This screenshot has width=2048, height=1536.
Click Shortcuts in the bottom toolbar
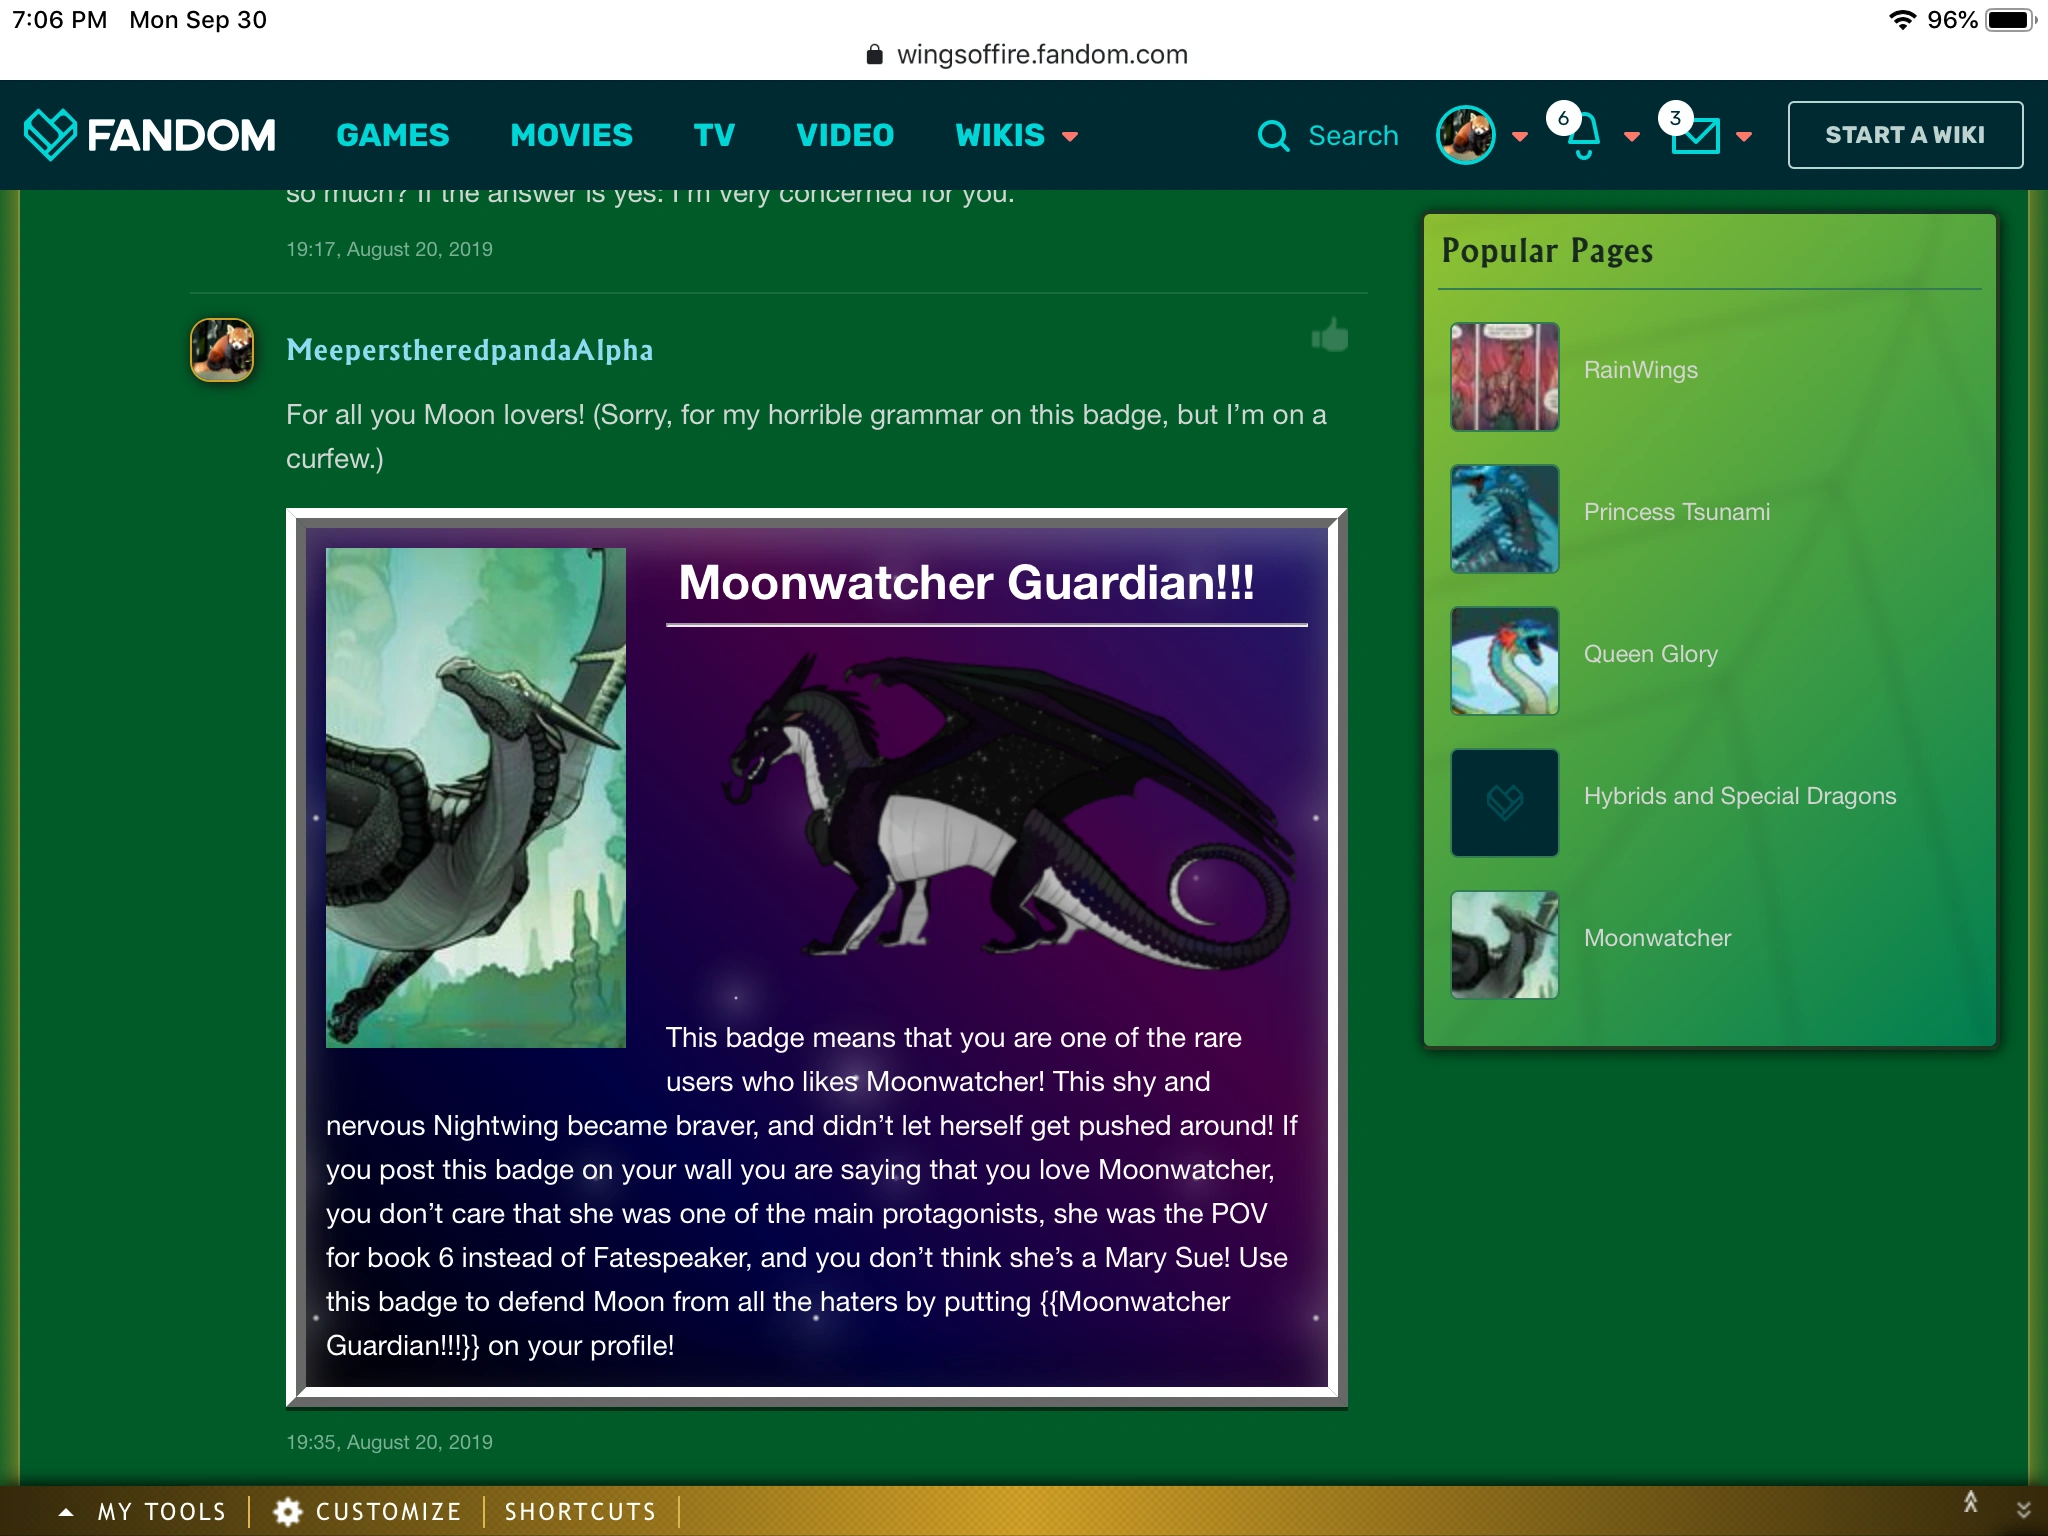pyautogui.click(x=580, y=1511)
